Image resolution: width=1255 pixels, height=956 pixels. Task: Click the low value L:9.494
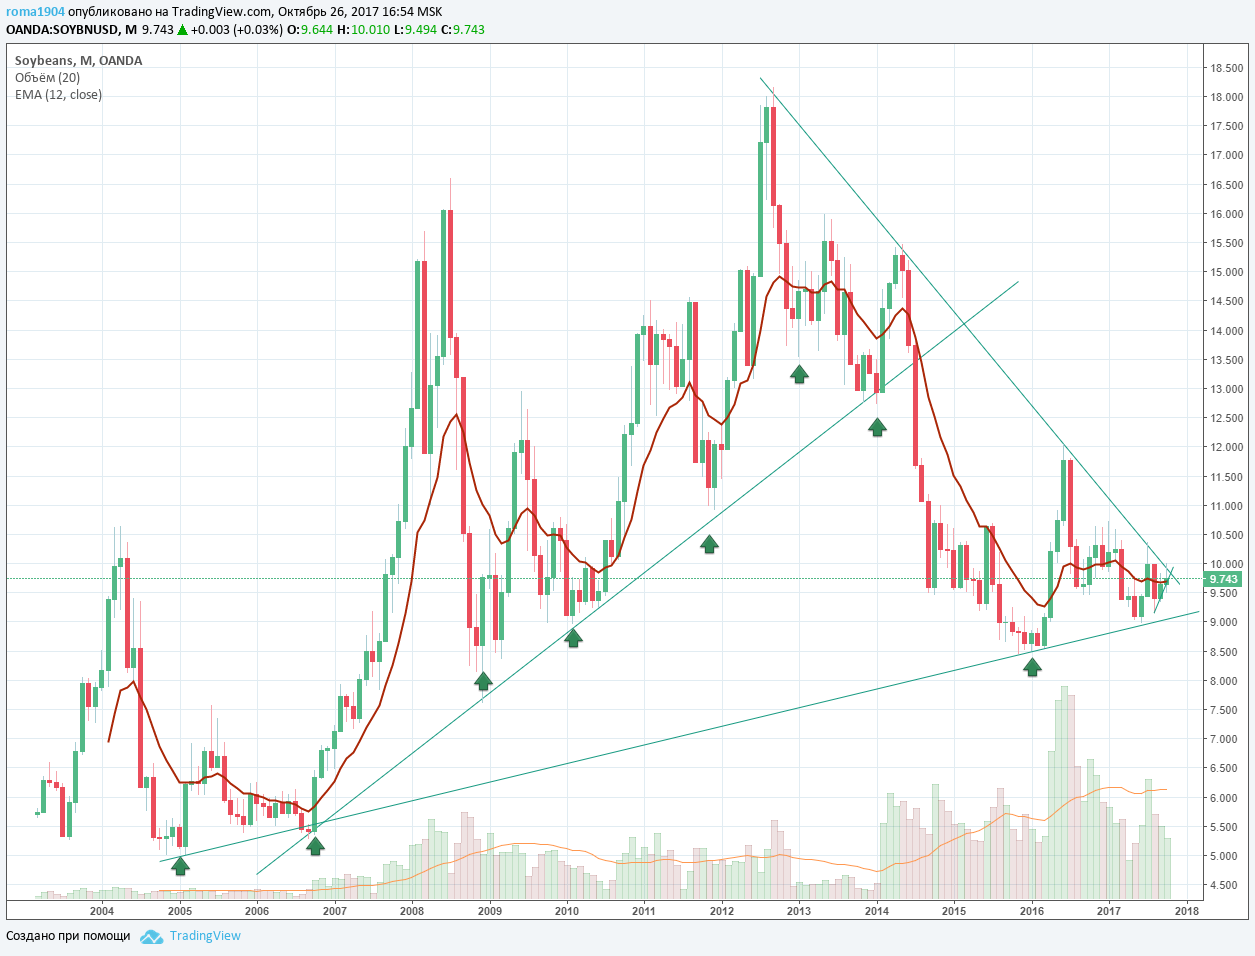(x=415, y=30)
